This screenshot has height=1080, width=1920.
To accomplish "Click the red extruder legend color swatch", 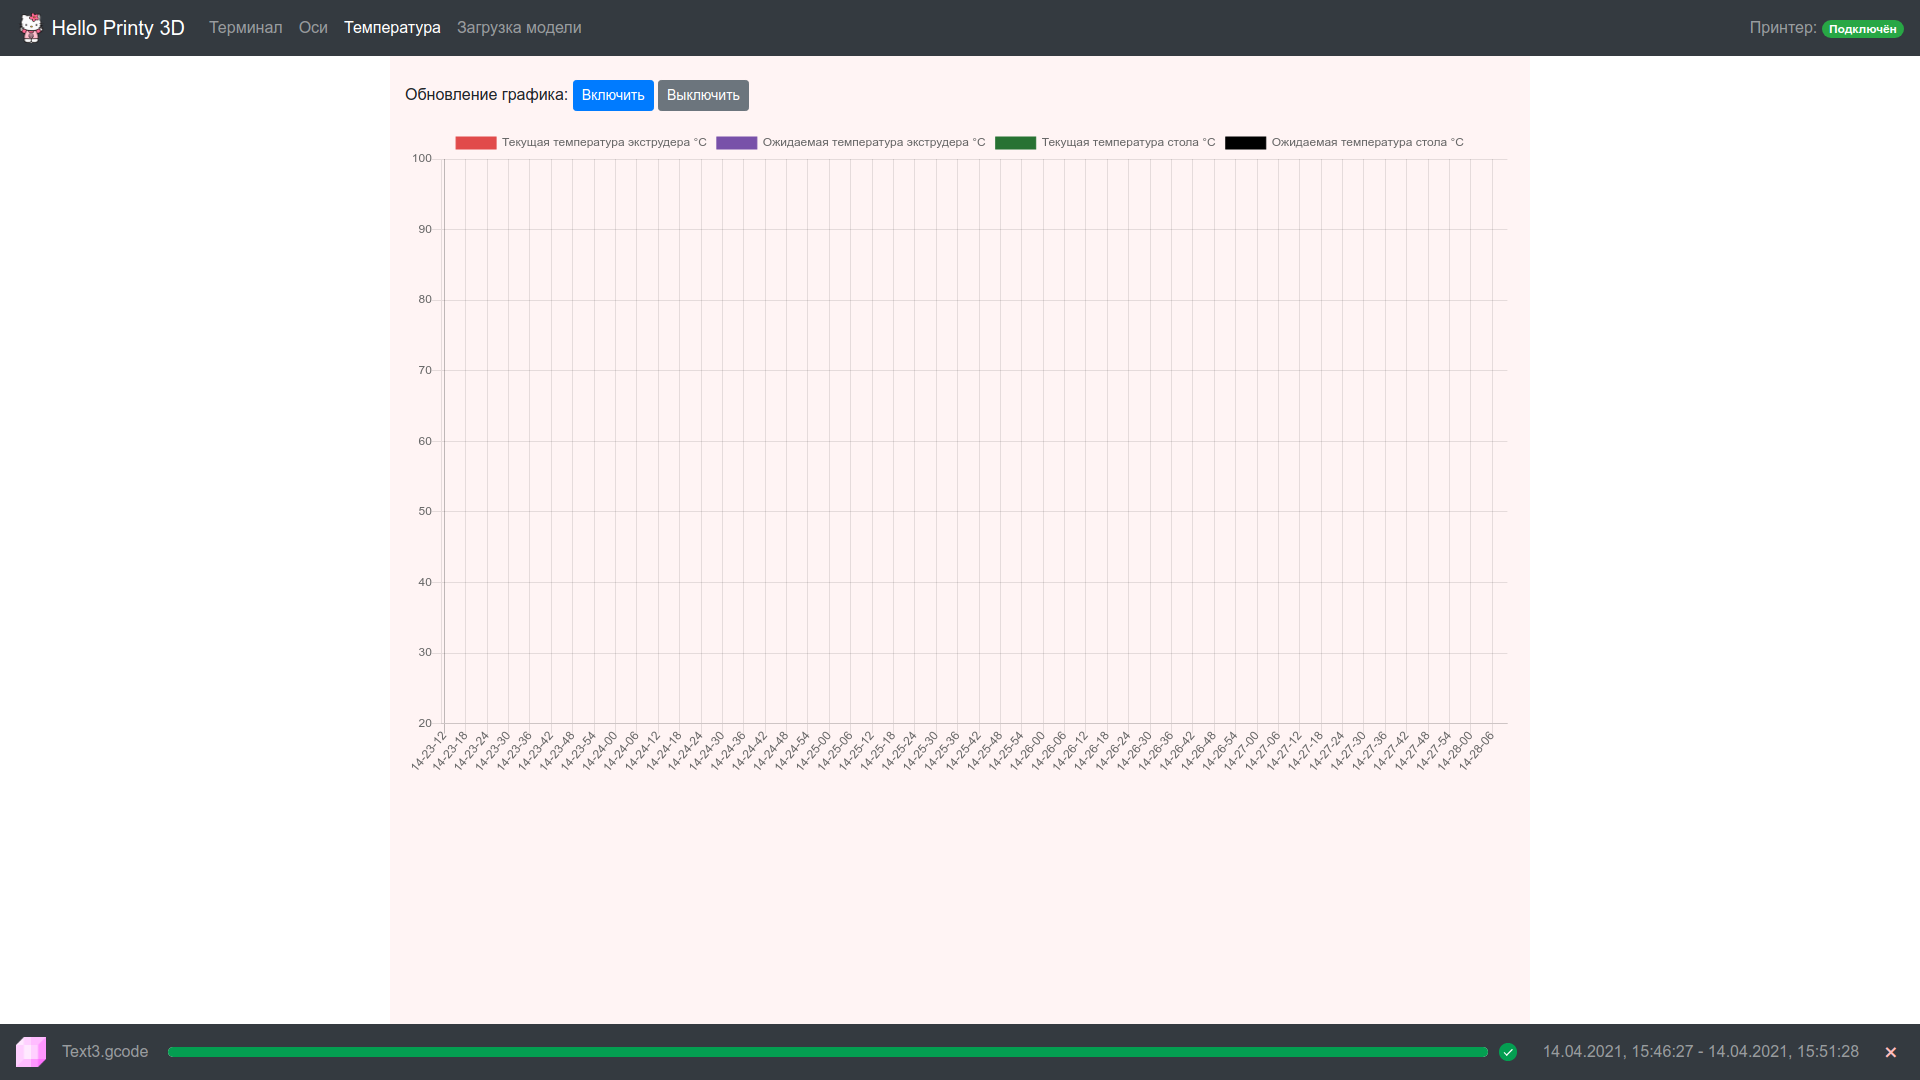I will [x=476, y=143].
